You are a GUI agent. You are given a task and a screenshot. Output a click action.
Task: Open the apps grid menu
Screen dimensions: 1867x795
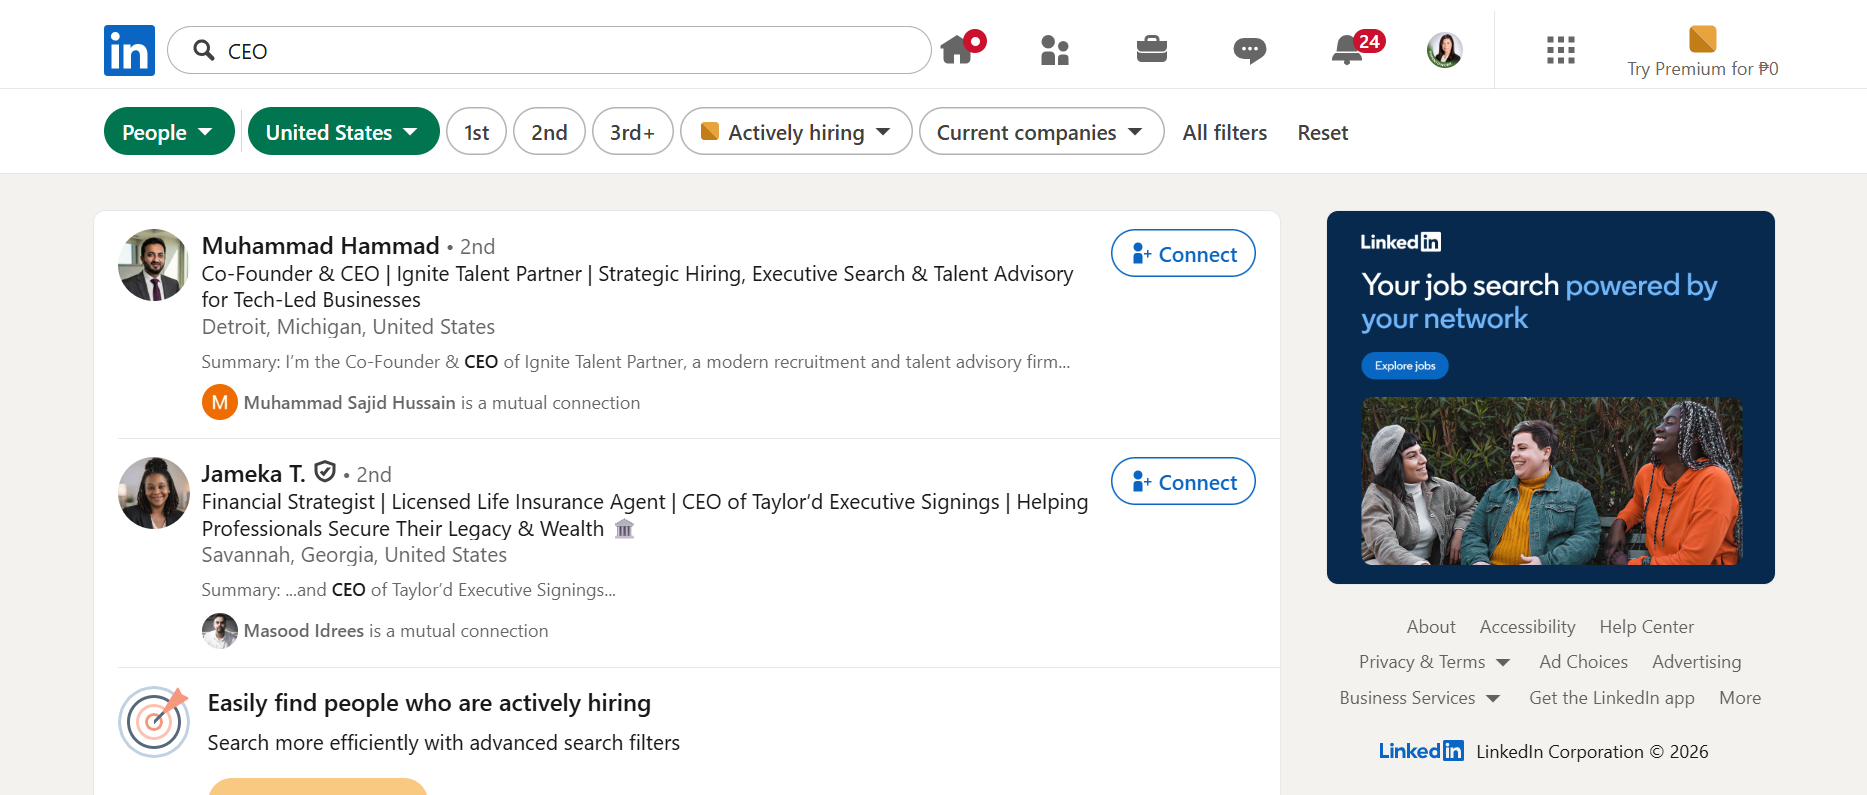tap(1560, 50)
